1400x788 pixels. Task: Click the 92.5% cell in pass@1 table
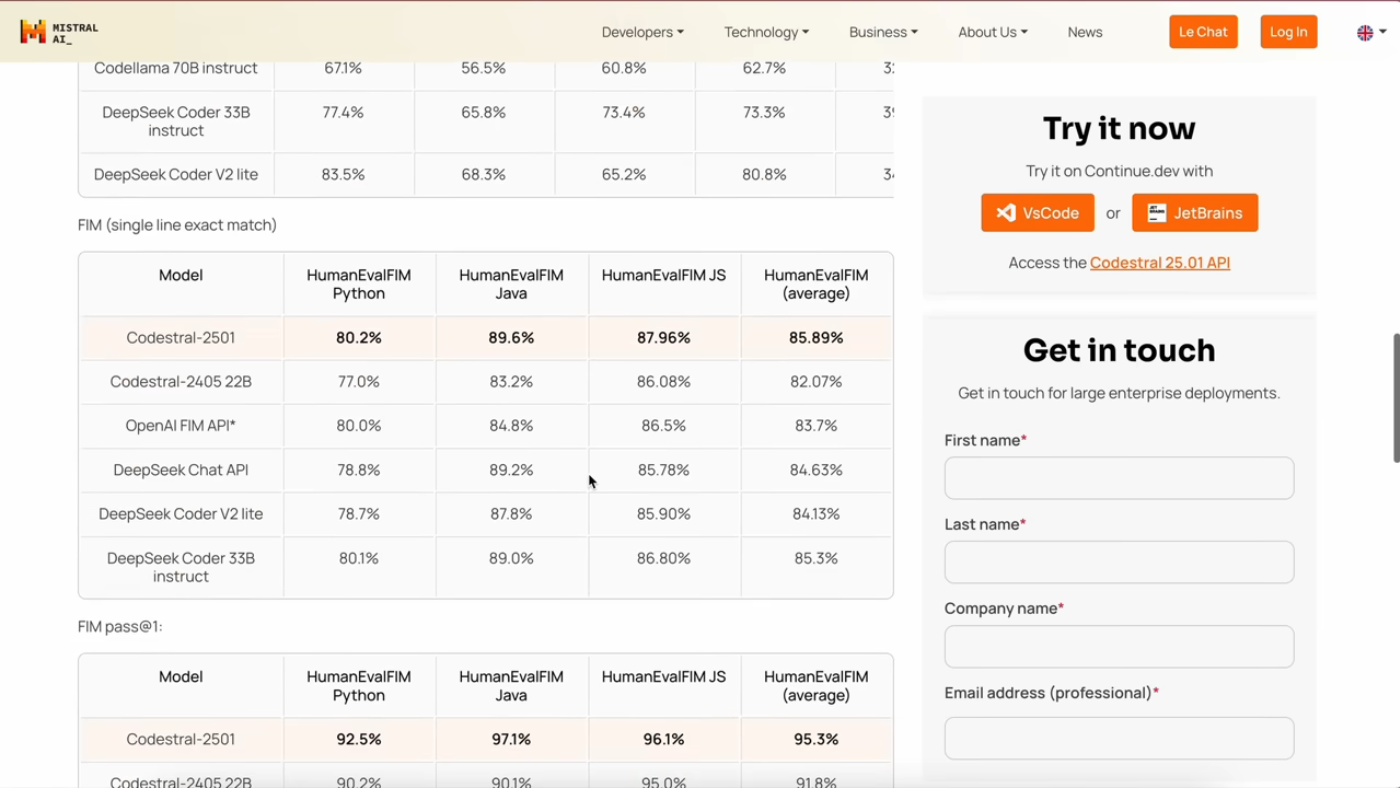click(x=359, y=740)
